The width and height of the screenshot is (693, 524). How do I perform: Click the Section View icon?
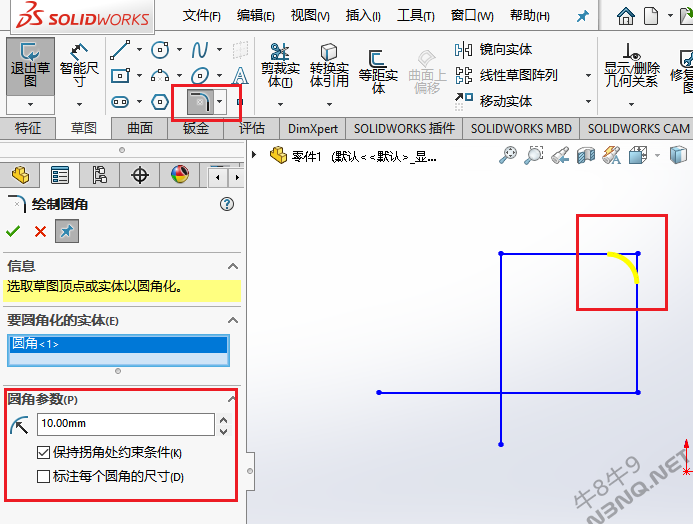[586, 156]
